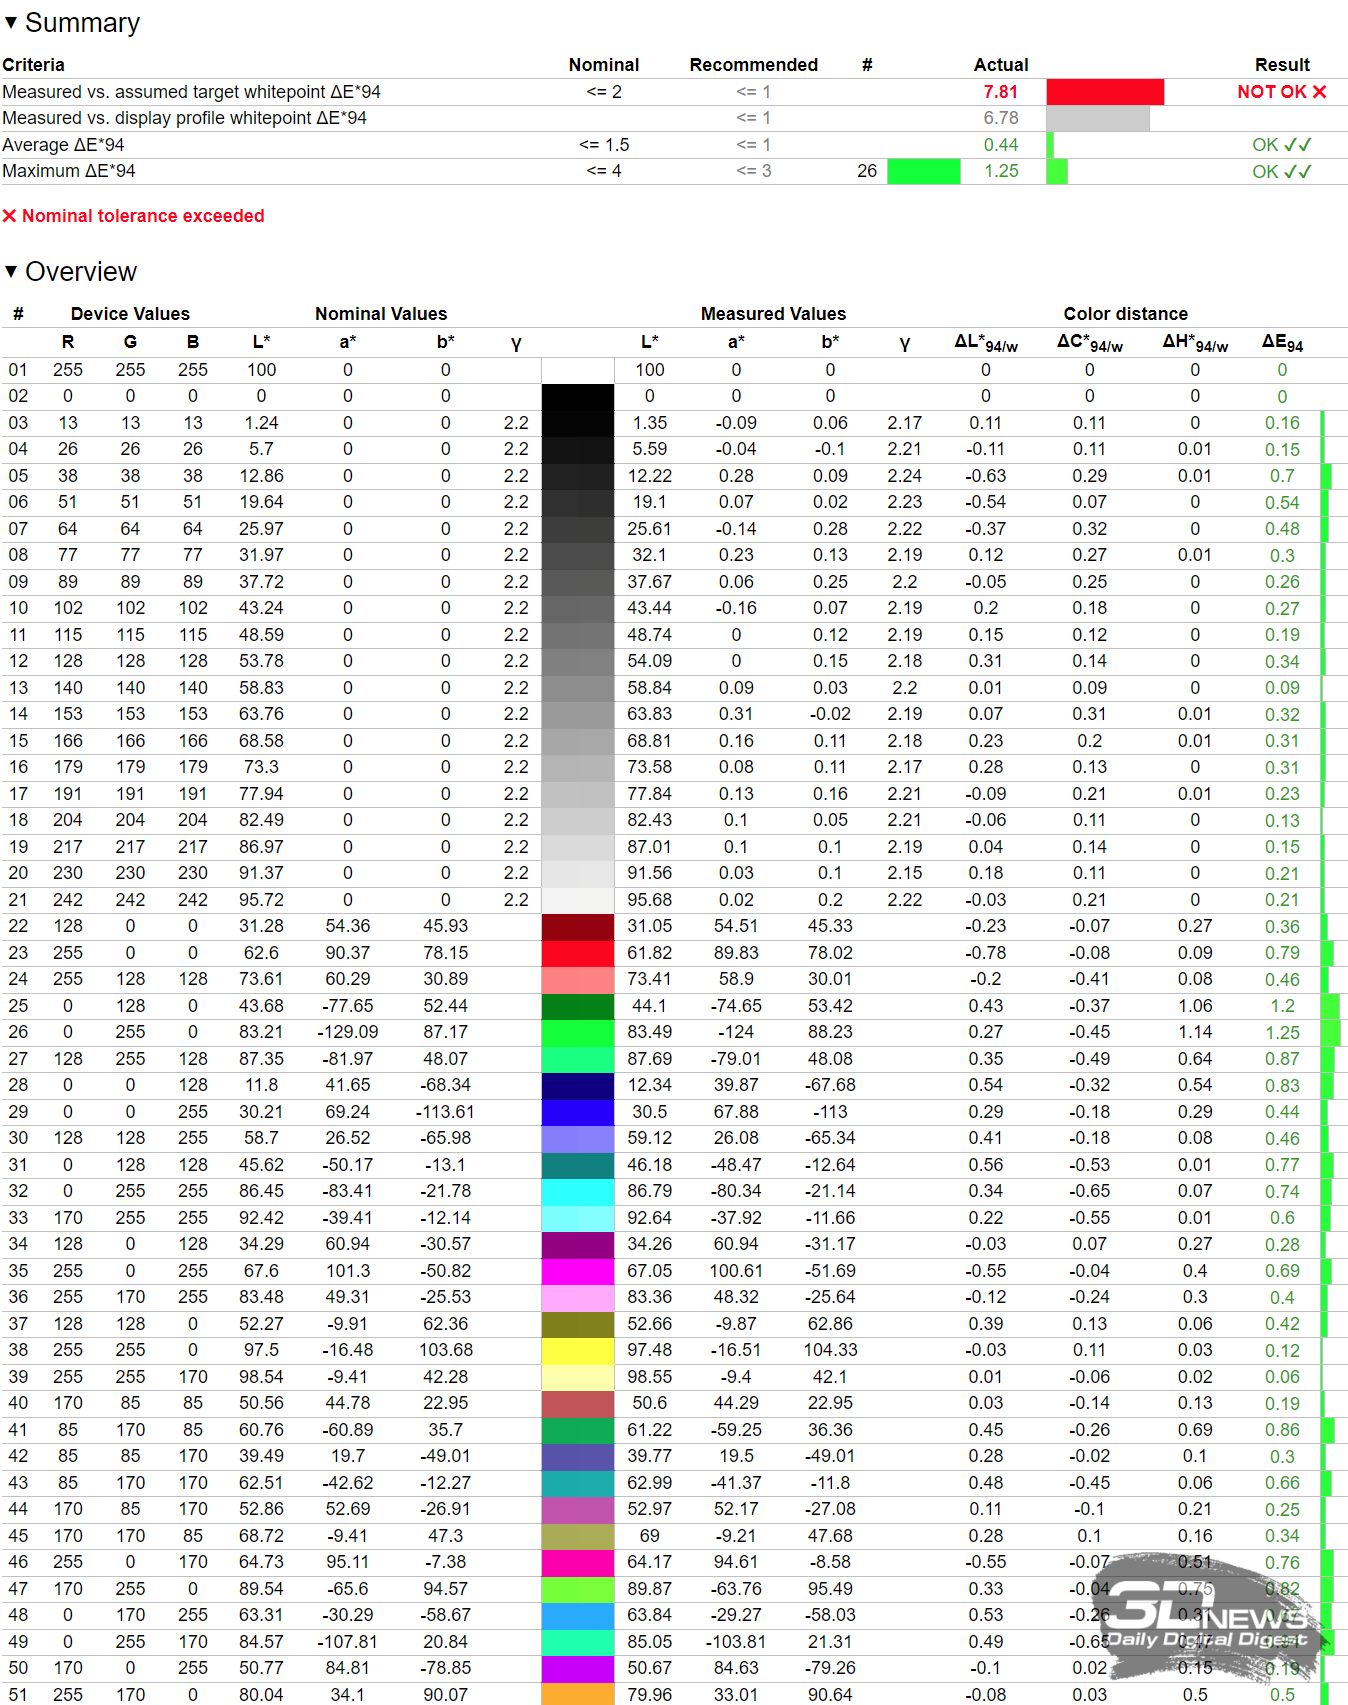Click measured a* value 100.61
The image size is (1348, 1705).
click(736, 1271)
